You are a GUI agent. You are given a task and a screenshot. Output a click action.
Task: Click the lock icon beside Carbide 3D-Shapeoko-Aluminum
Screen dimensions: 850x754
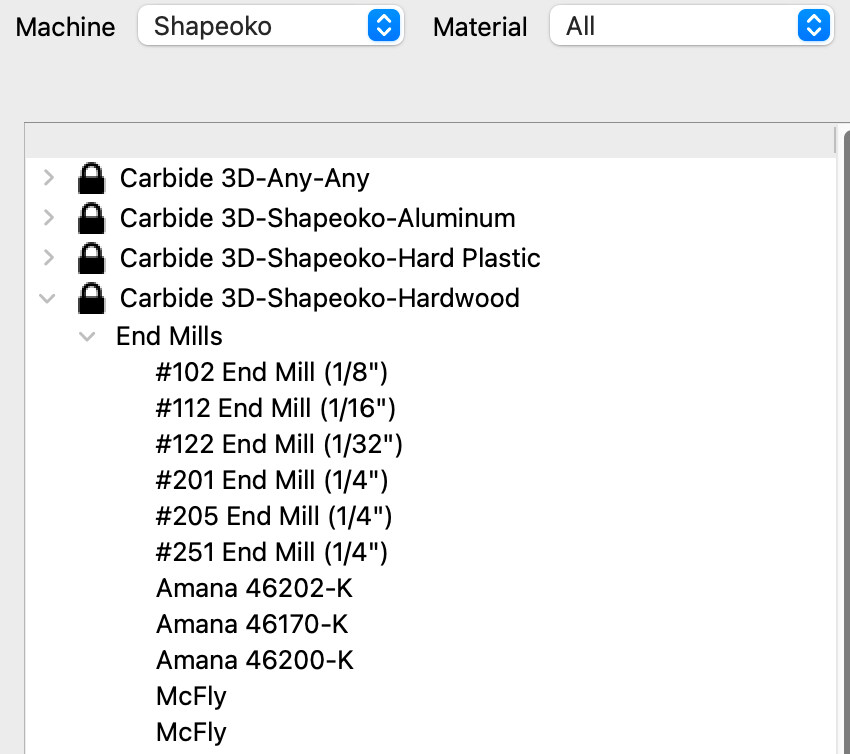[x=91, y=218]
